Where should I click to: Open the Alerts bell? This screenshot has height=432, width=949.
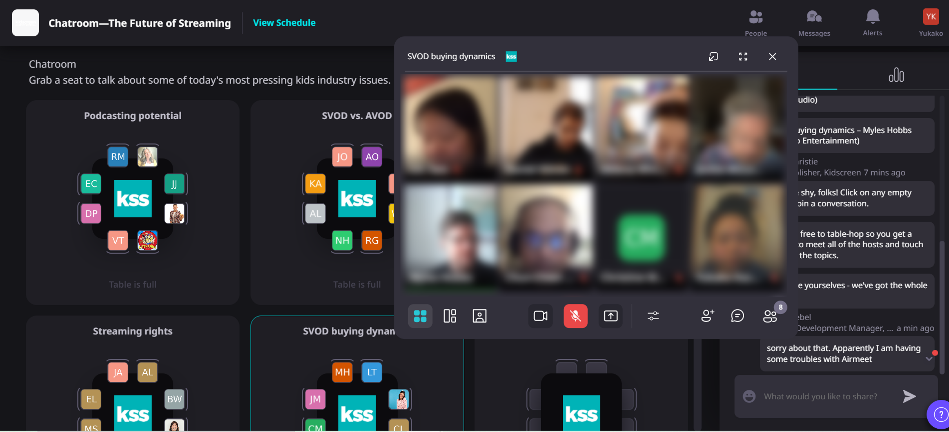[872, 23]
